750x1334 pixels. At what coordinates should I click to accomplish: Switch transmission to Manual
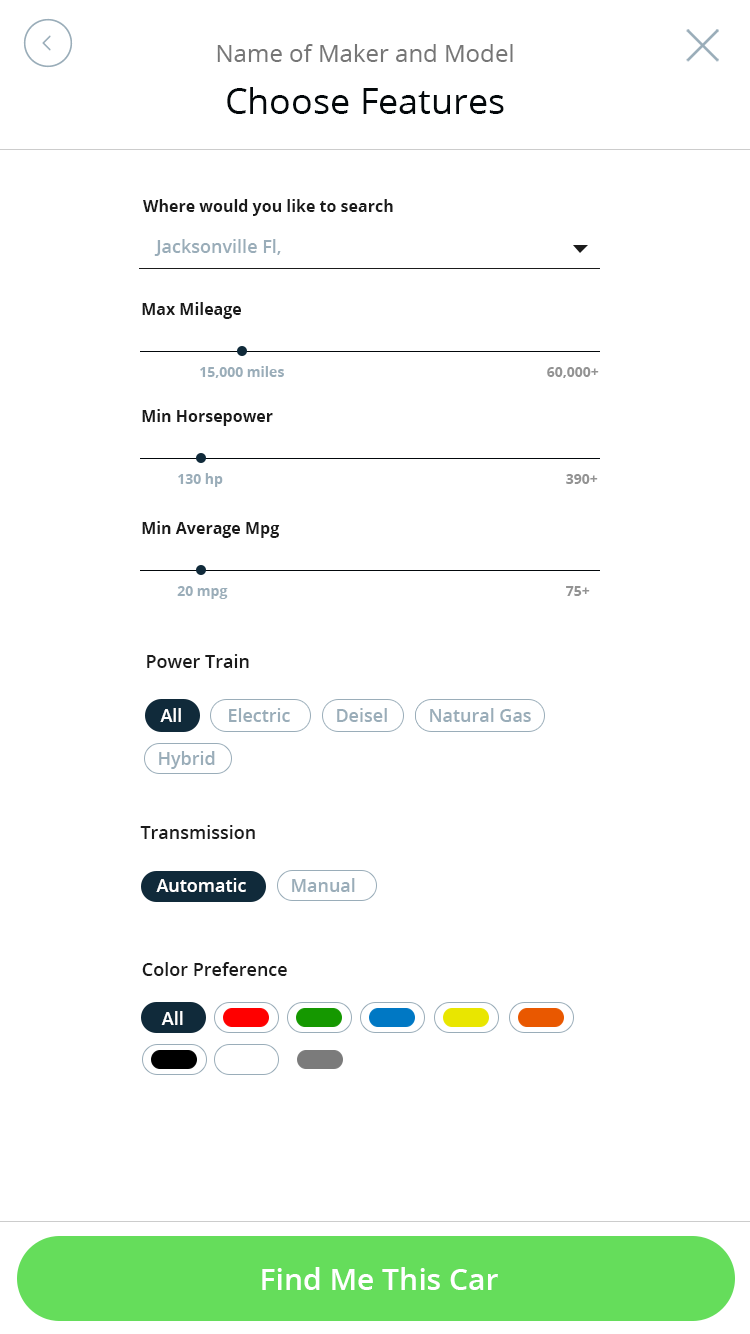327,886
